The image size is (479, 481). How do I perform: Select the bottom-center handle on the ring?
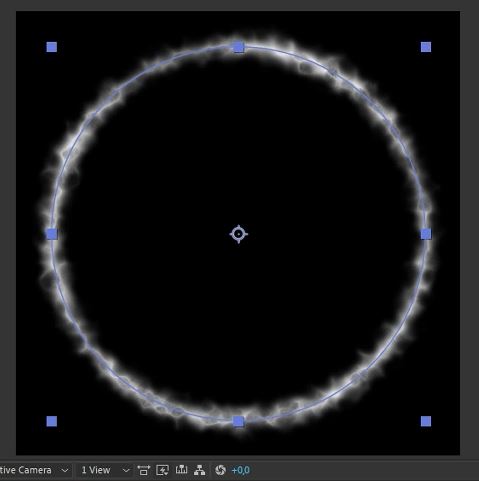click(x=239, y=421)
